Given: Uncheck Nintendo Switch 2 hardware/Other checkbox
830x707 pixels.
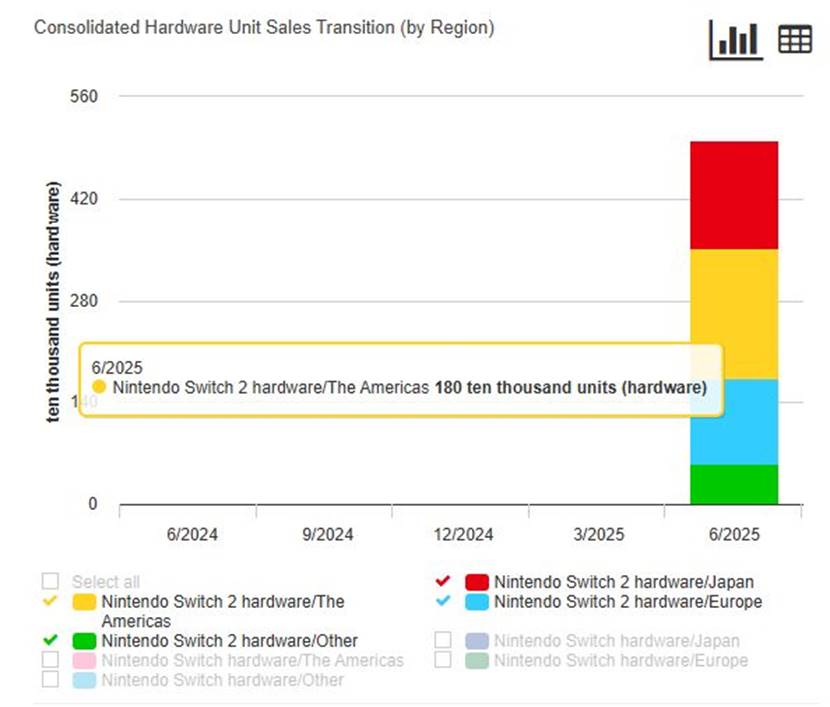Looking at the screenshot, I should (50, 640).
